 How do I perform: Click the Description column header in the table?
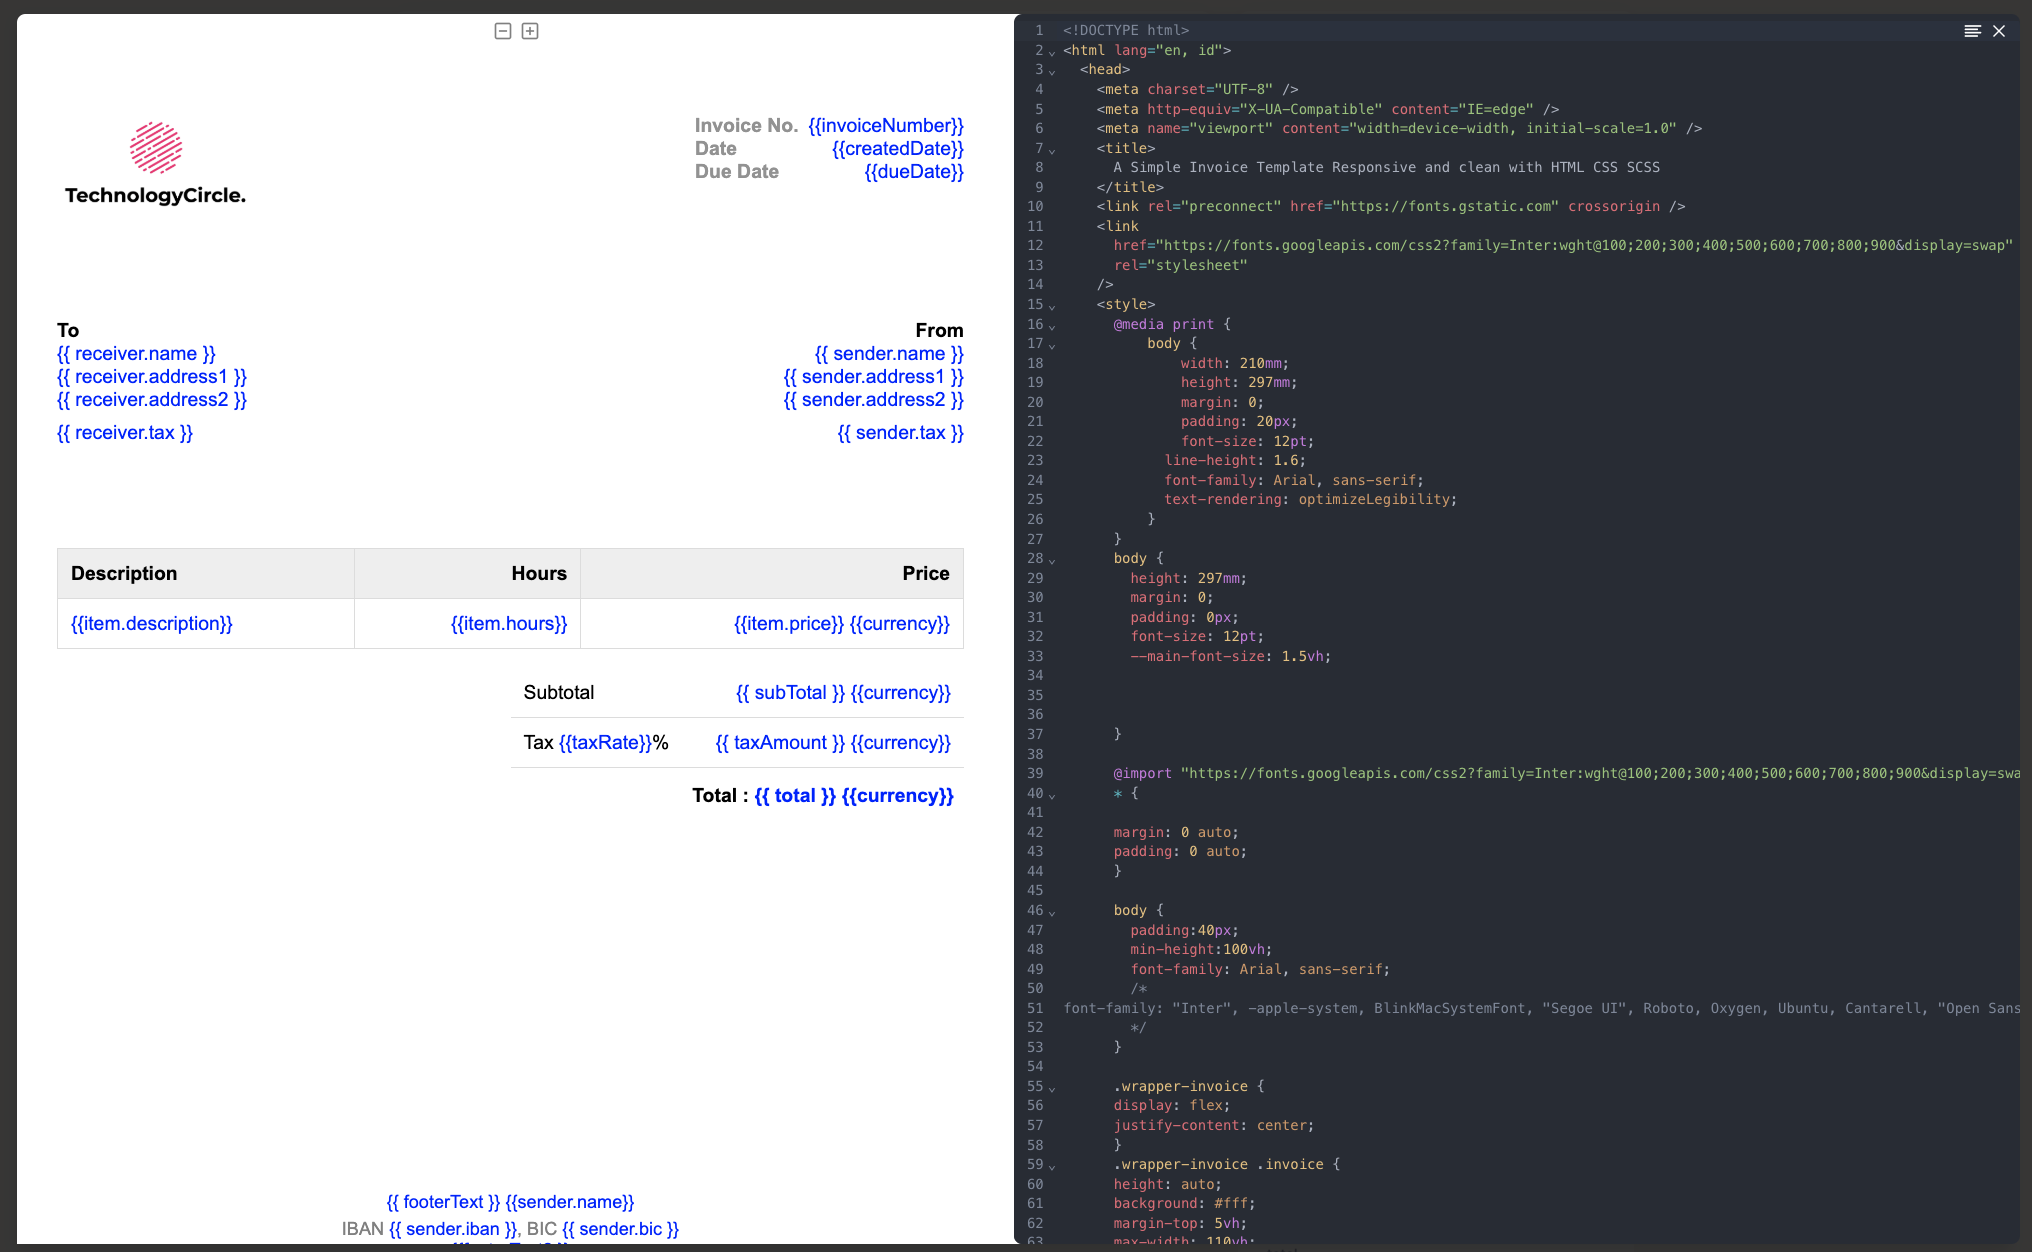point(124,574)
